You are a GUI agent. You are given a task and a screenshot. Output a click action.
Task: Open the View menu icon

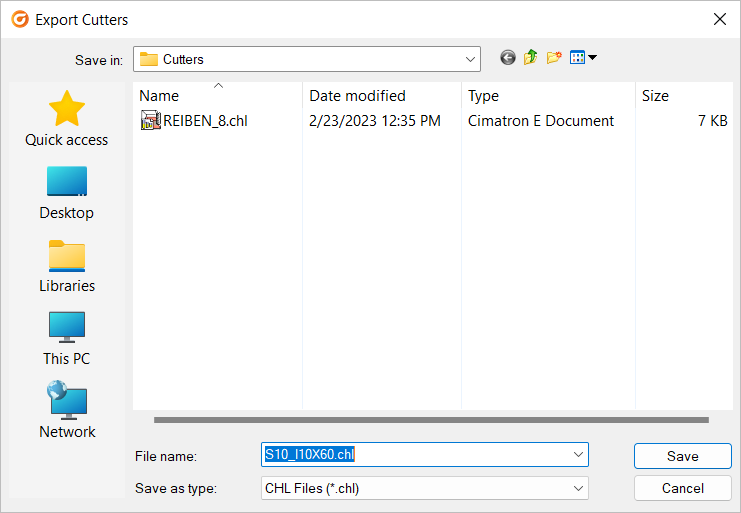583,58
